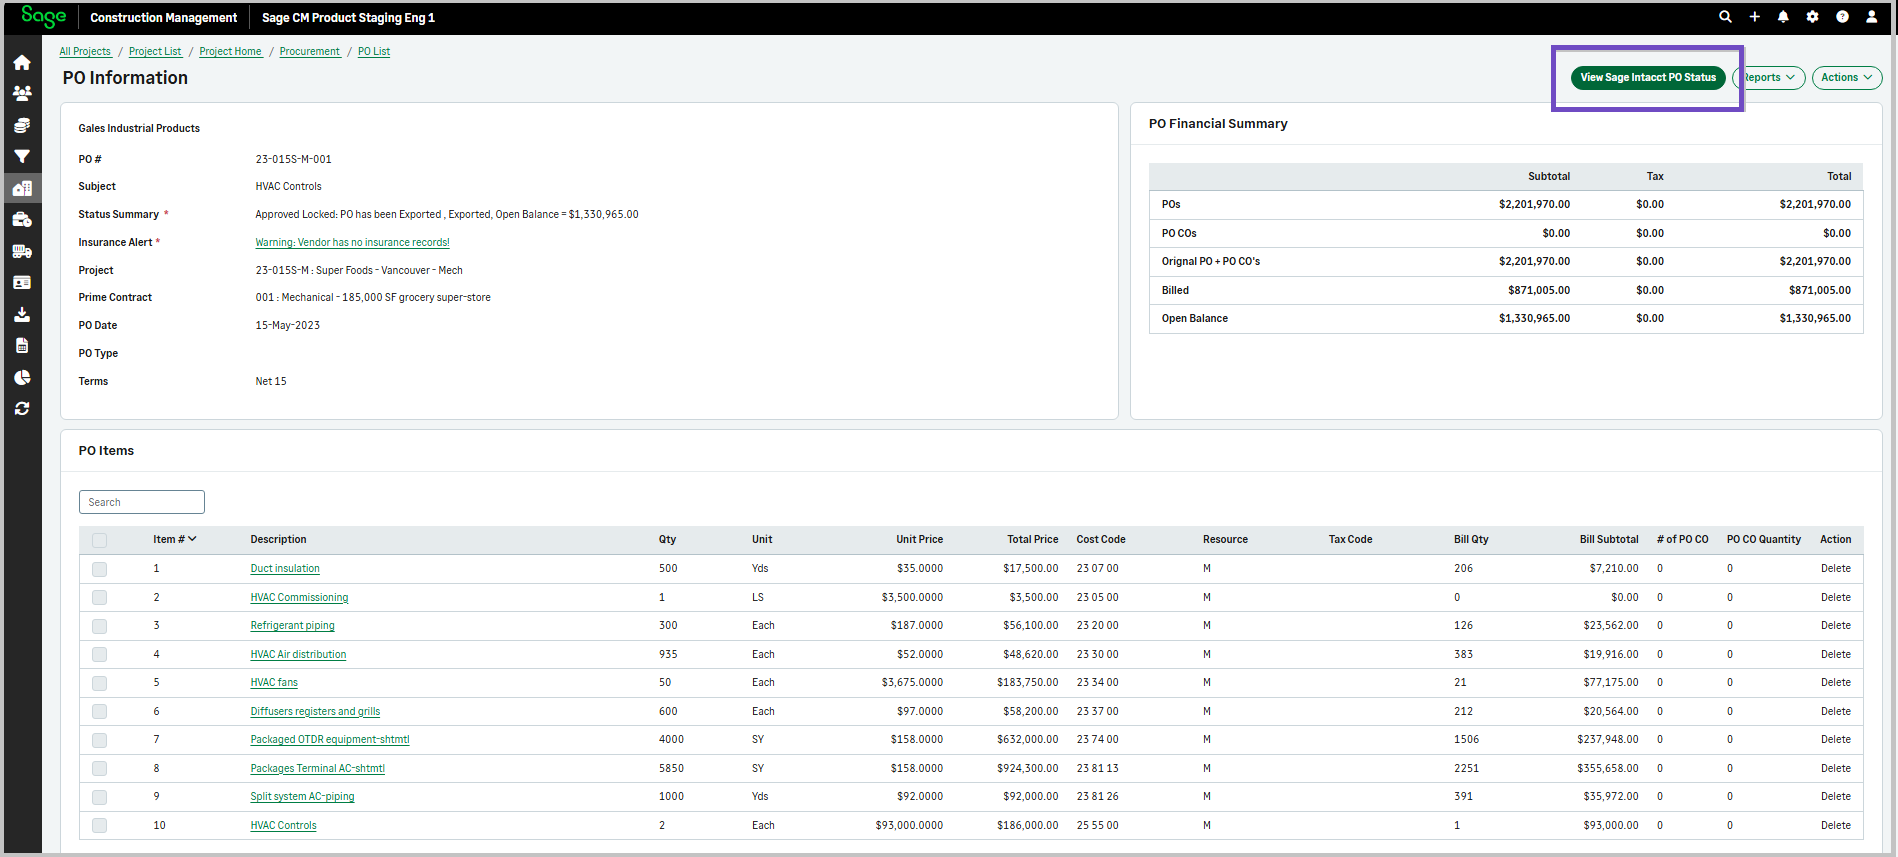The width and height of the screenshot is (1898, 857).
Task: Click the plus add icon in header
Action: 1754,17
